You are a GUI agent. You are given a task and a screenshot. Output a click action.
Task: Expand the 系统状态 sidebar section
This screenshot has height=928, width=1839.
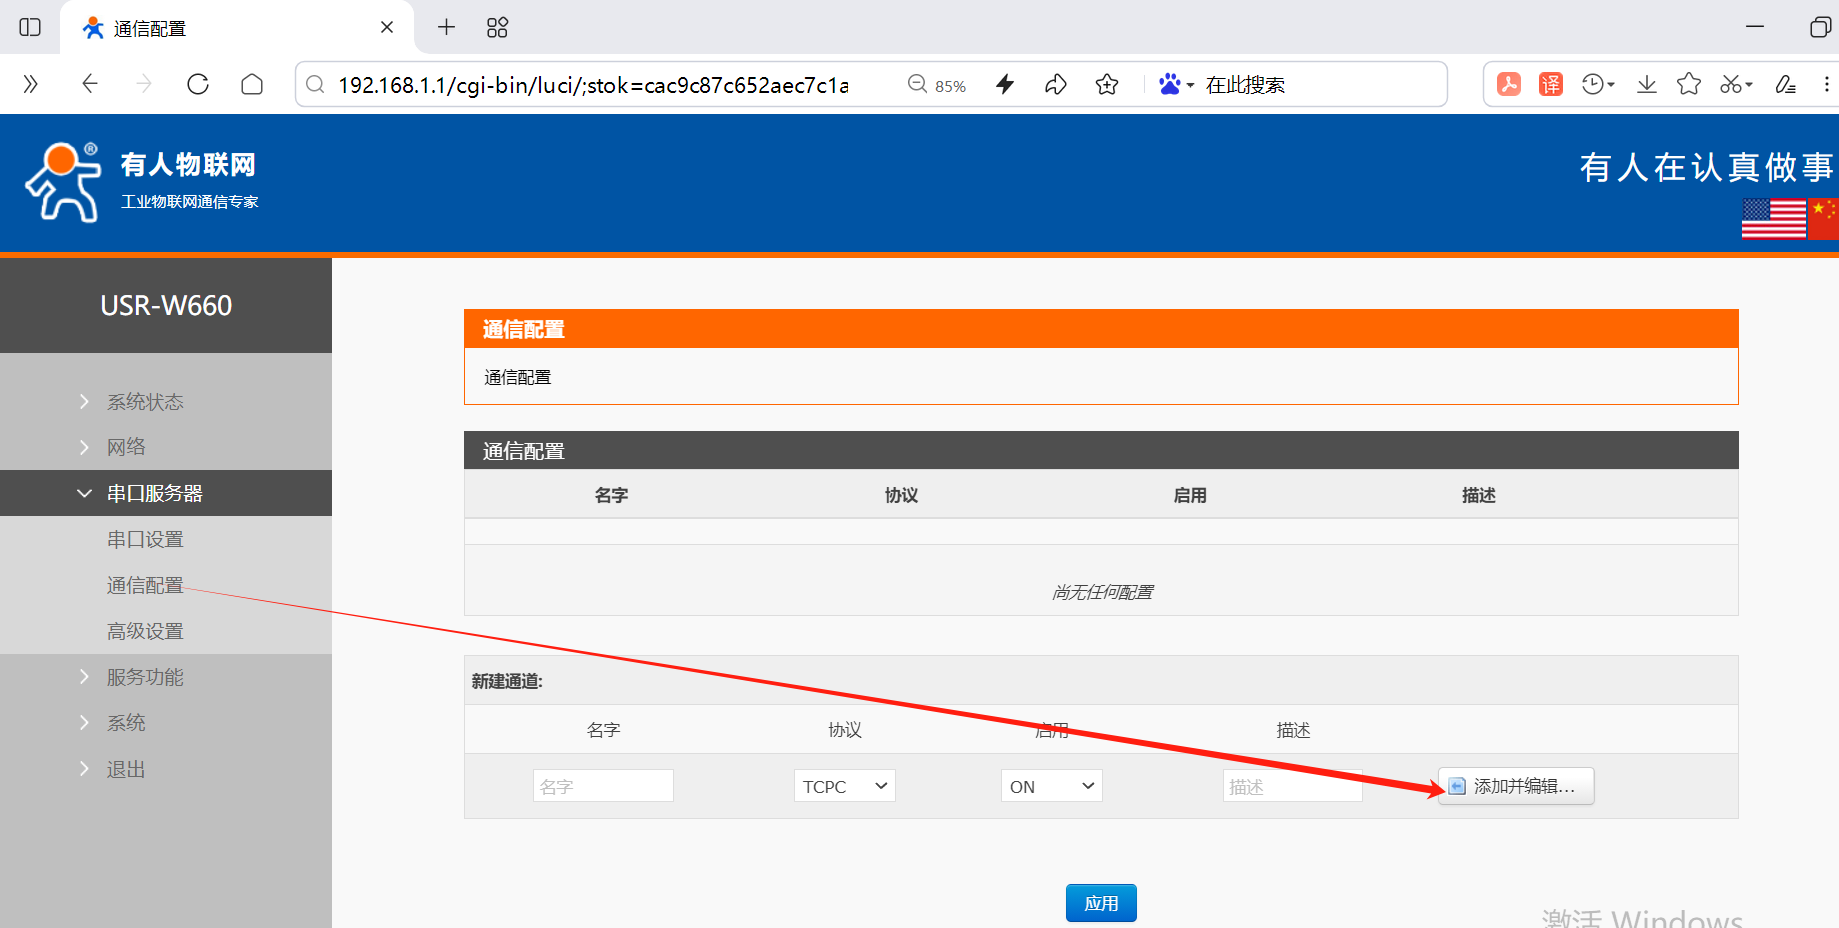coord(145,402)
